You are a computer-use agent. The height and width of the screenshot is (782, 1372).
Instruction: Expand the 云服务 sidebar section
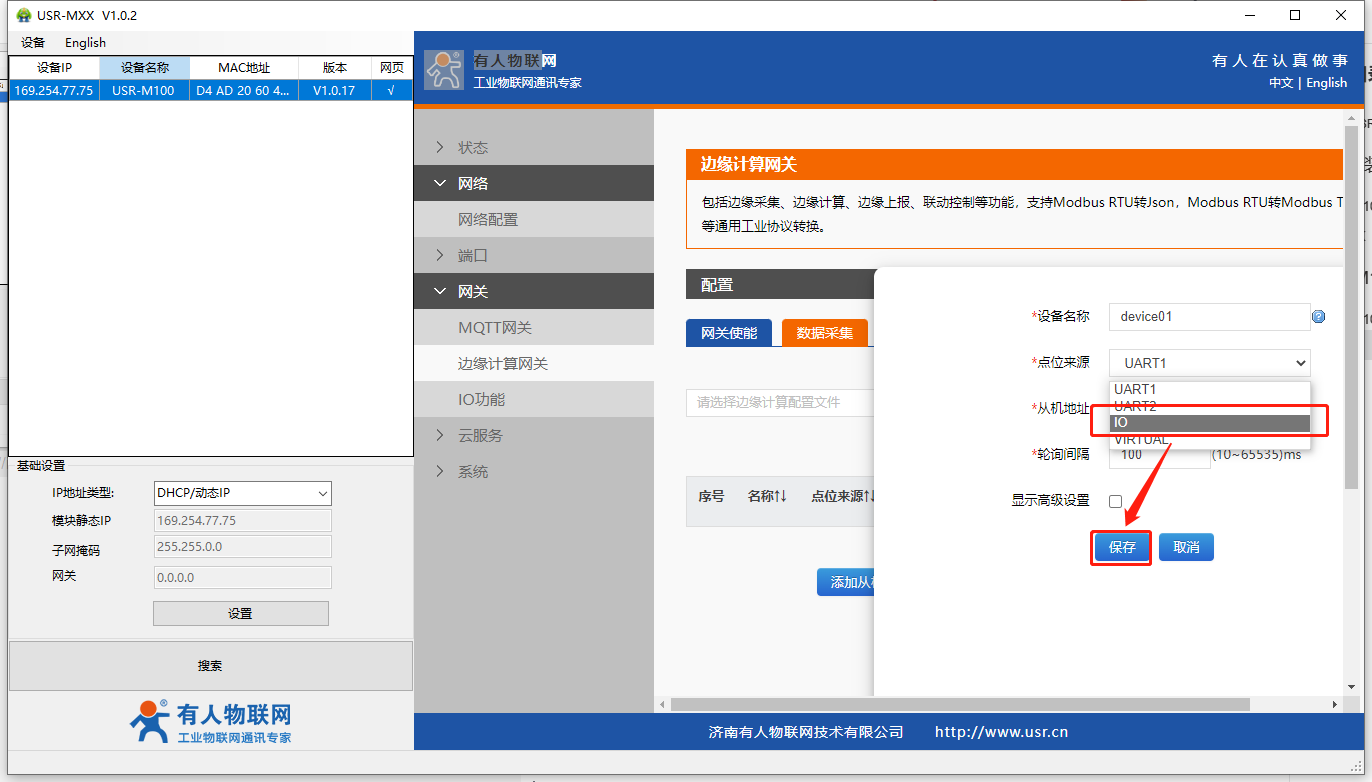534,435
